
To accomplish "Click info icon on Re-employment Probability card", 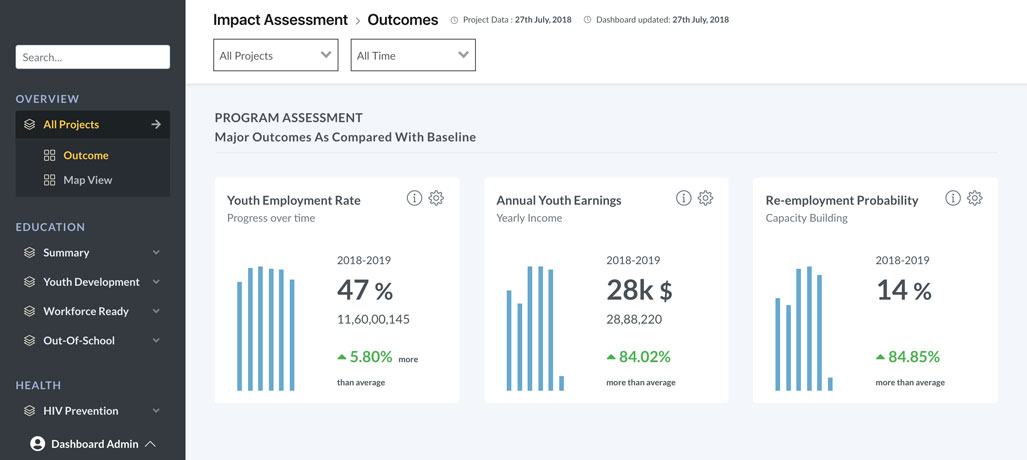I will pos(952,198).
